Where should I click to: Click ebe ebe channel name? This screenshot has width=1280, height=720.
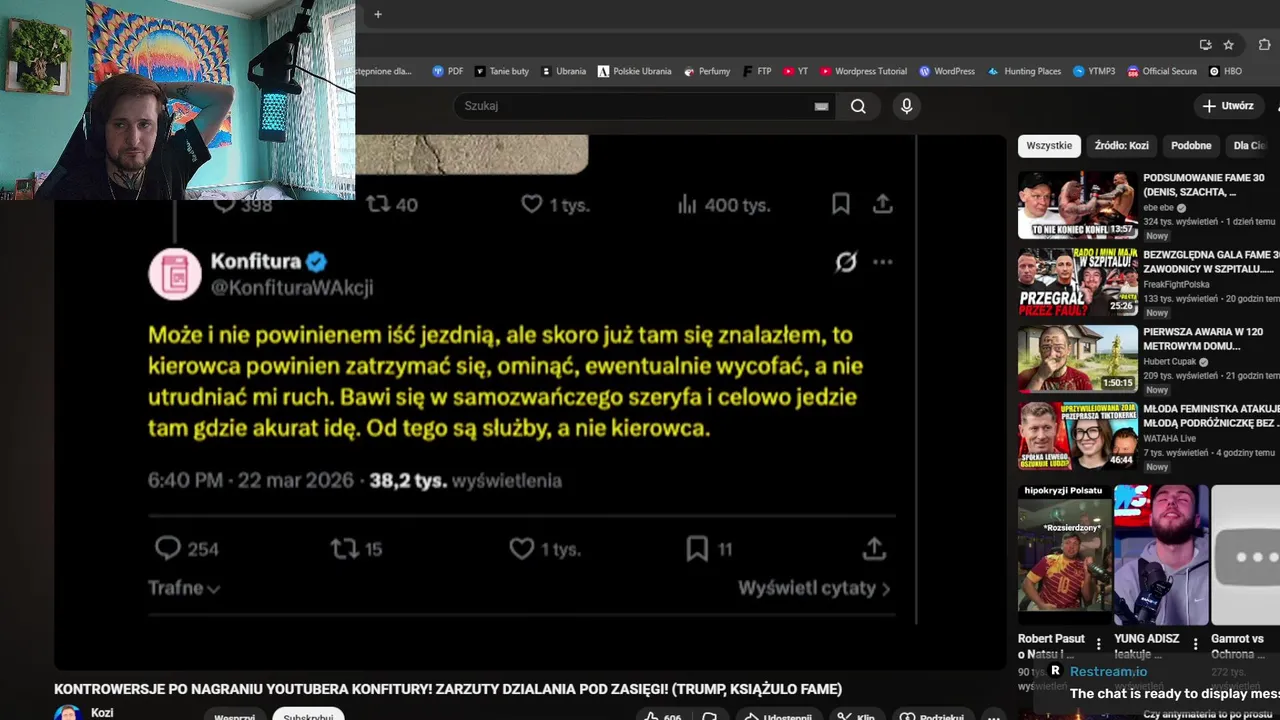point(1159,208)
